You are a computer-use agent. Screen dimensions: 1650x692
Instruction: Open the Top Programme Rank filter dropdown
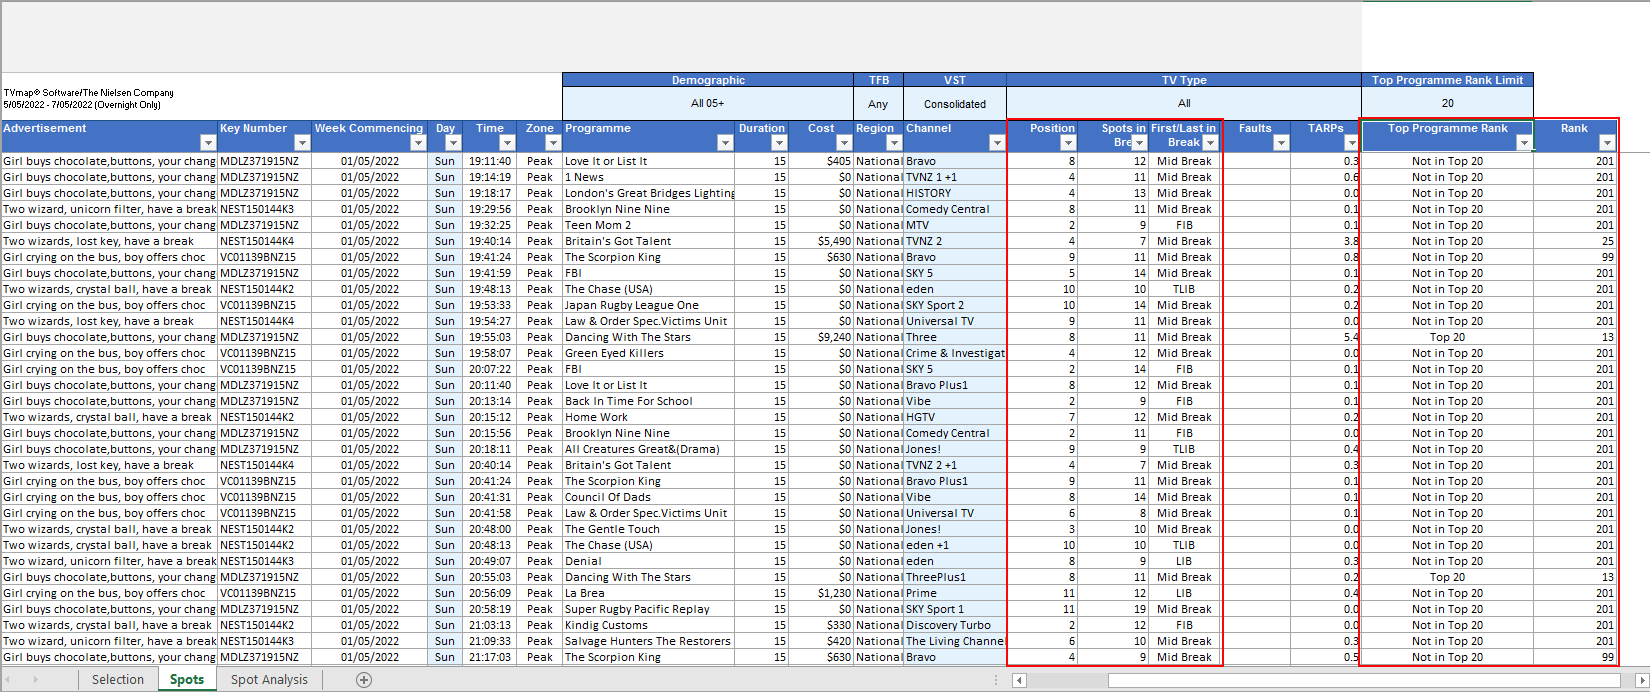click(1524, 143)
